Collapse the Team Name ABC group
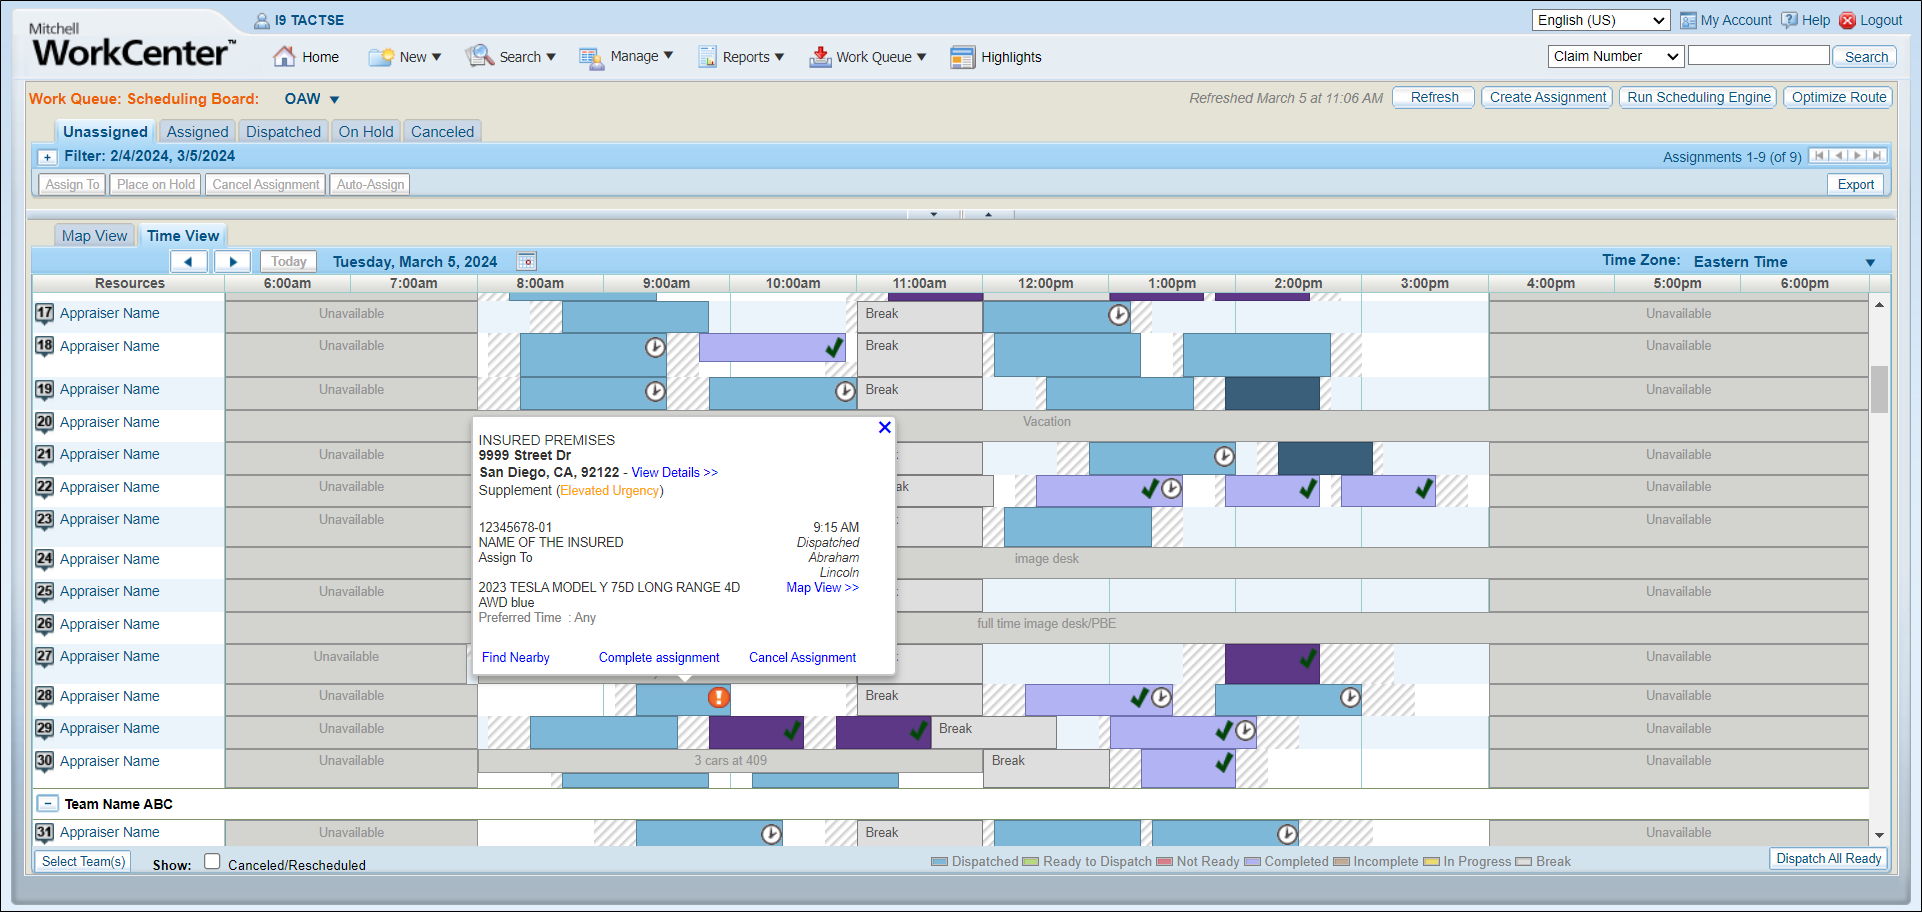 47,804
